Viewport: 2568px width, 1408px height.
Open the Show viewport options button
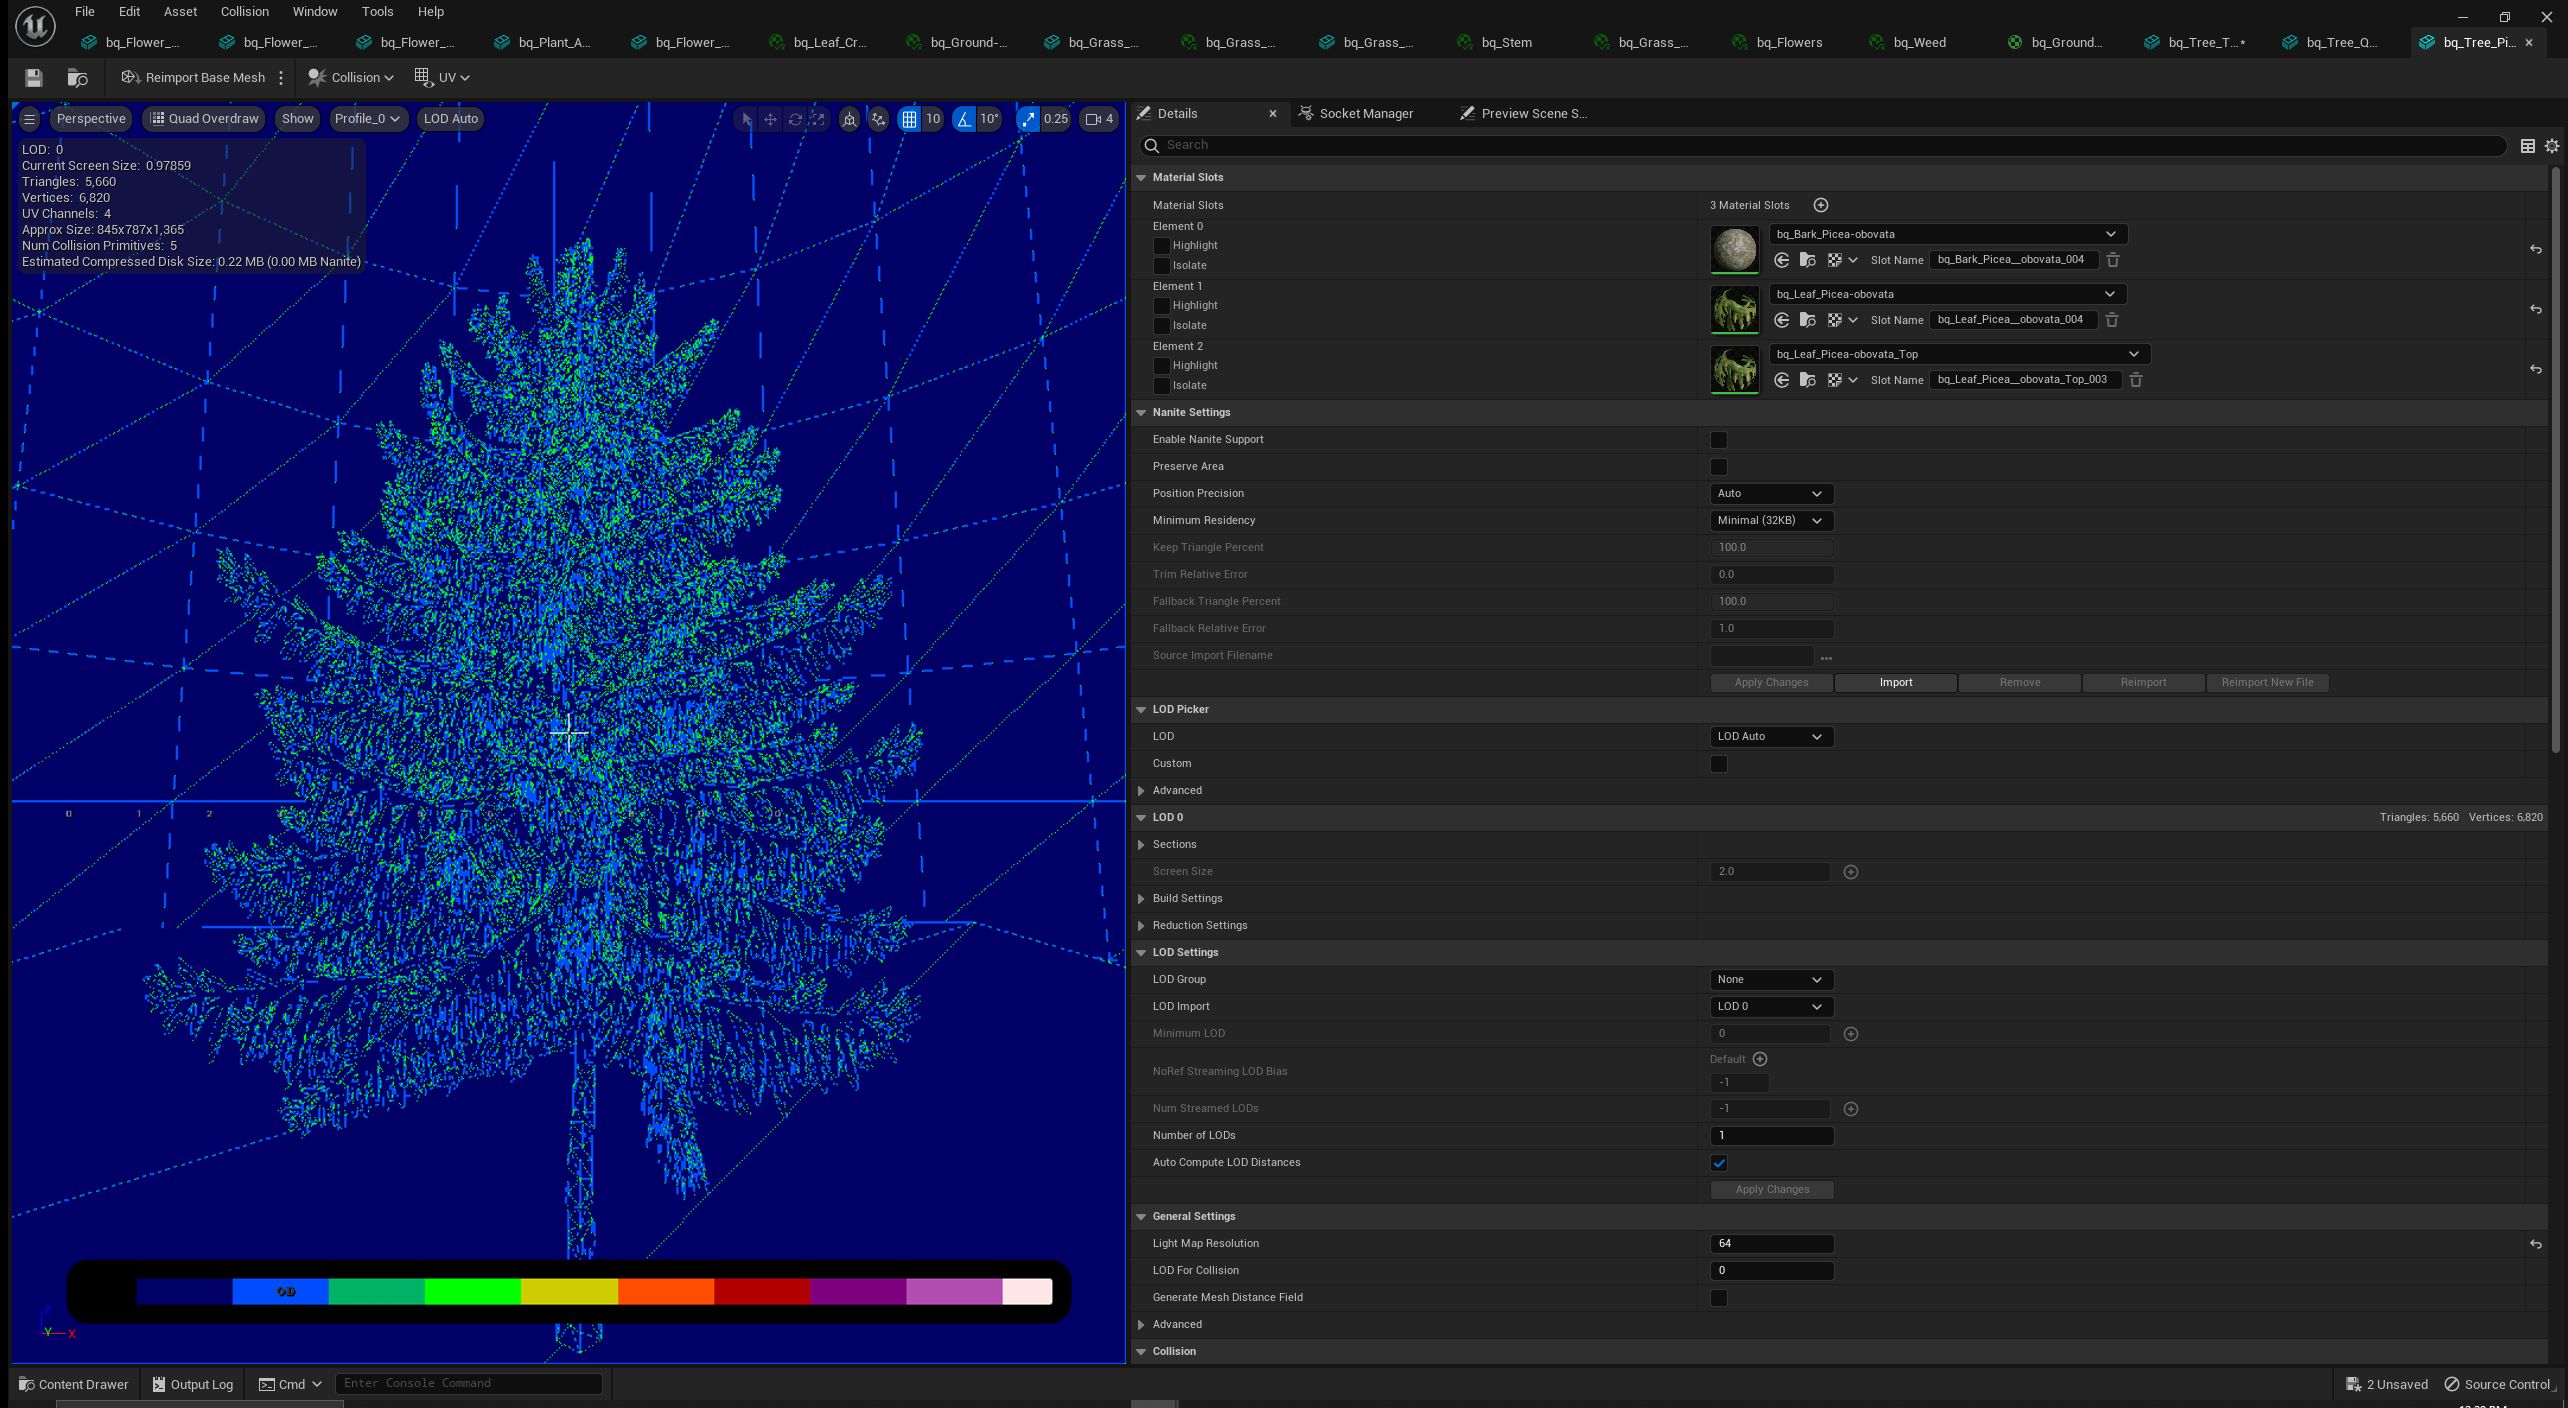[x=297, y=119]
